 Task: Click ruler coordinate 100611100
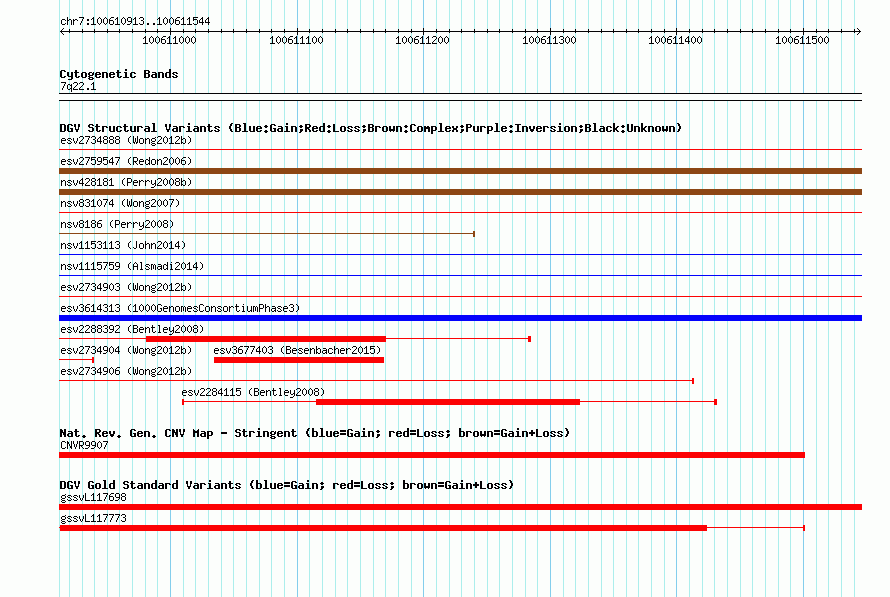pos(296,40)
